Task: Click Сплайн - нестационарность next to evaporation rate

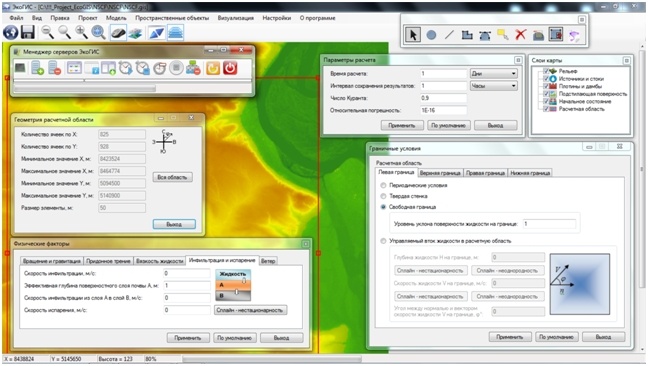Action: (250, 310)
